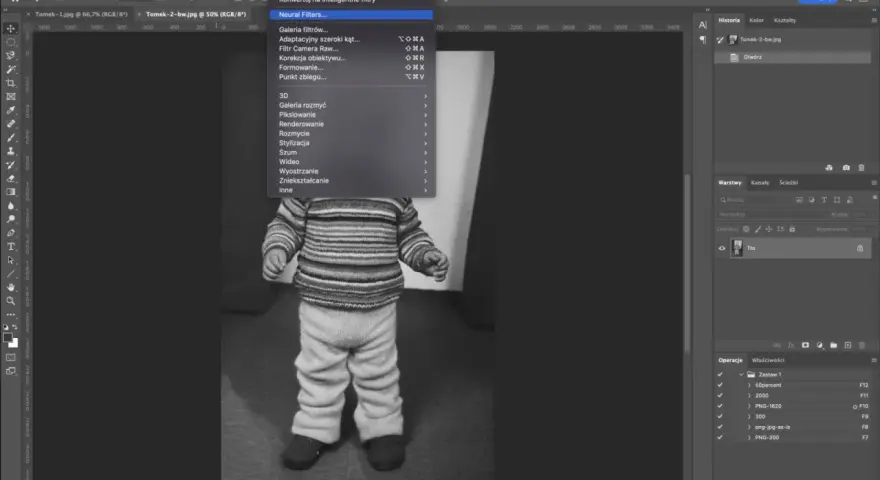Expand the 2000 action
The image size is (880, 480).
[749, 395]
